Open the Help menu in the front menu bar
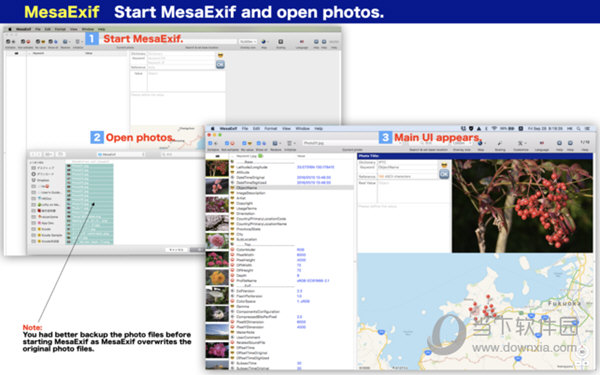Screen dimensions: 600x375 click(x=318, y=129)
